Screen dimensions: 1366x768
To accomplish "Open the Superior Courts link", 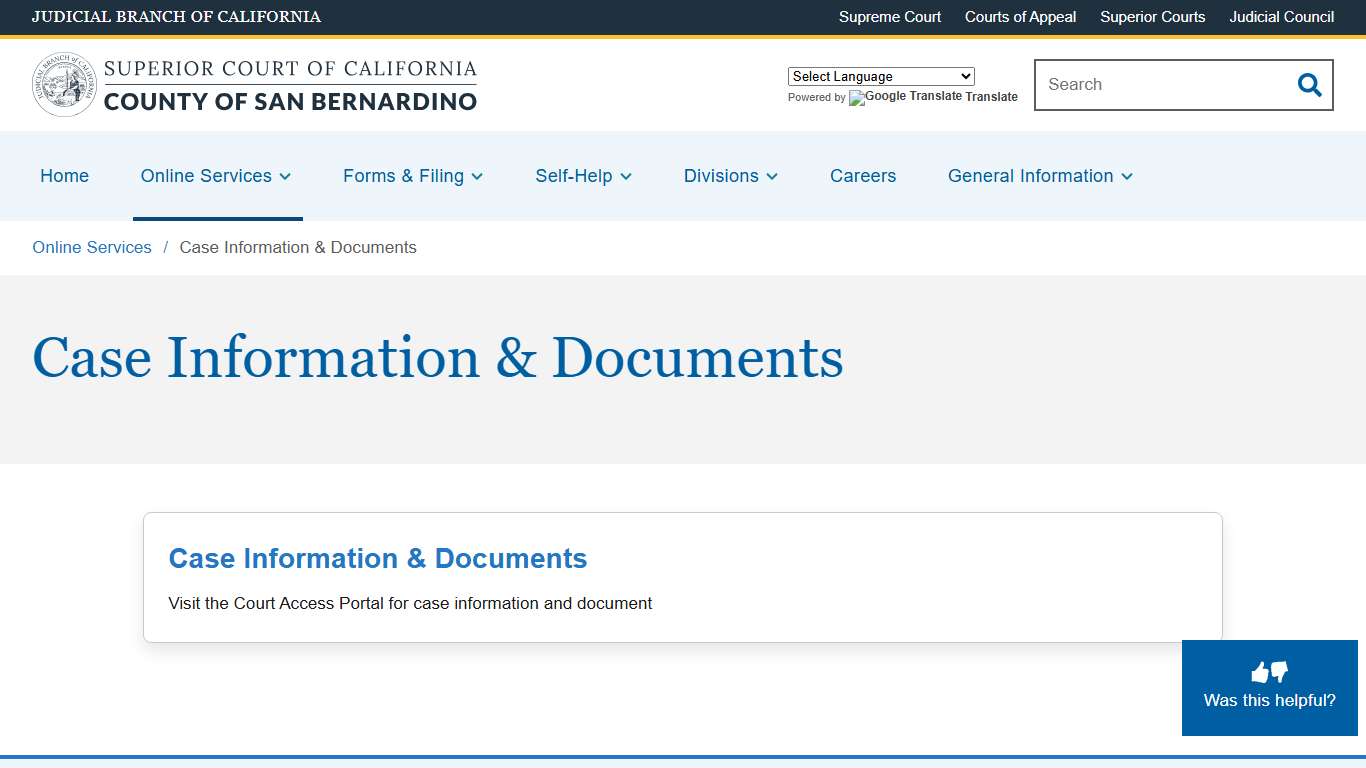I will [x=1152, y=17].
